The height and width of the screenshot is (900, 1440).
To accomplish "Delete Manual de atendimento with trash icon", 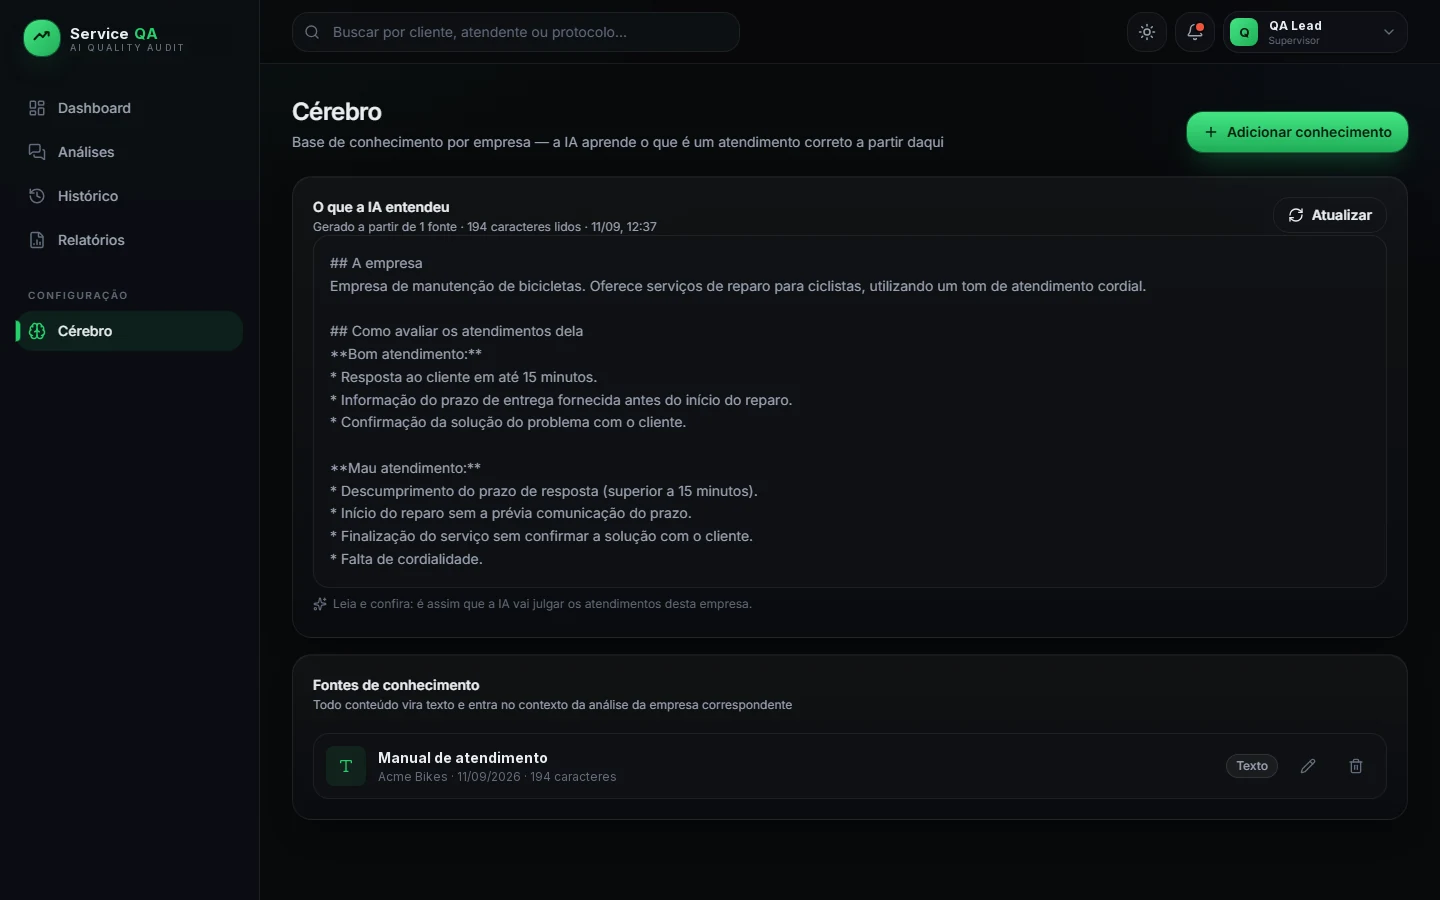I will click(x=1356, y=766).
